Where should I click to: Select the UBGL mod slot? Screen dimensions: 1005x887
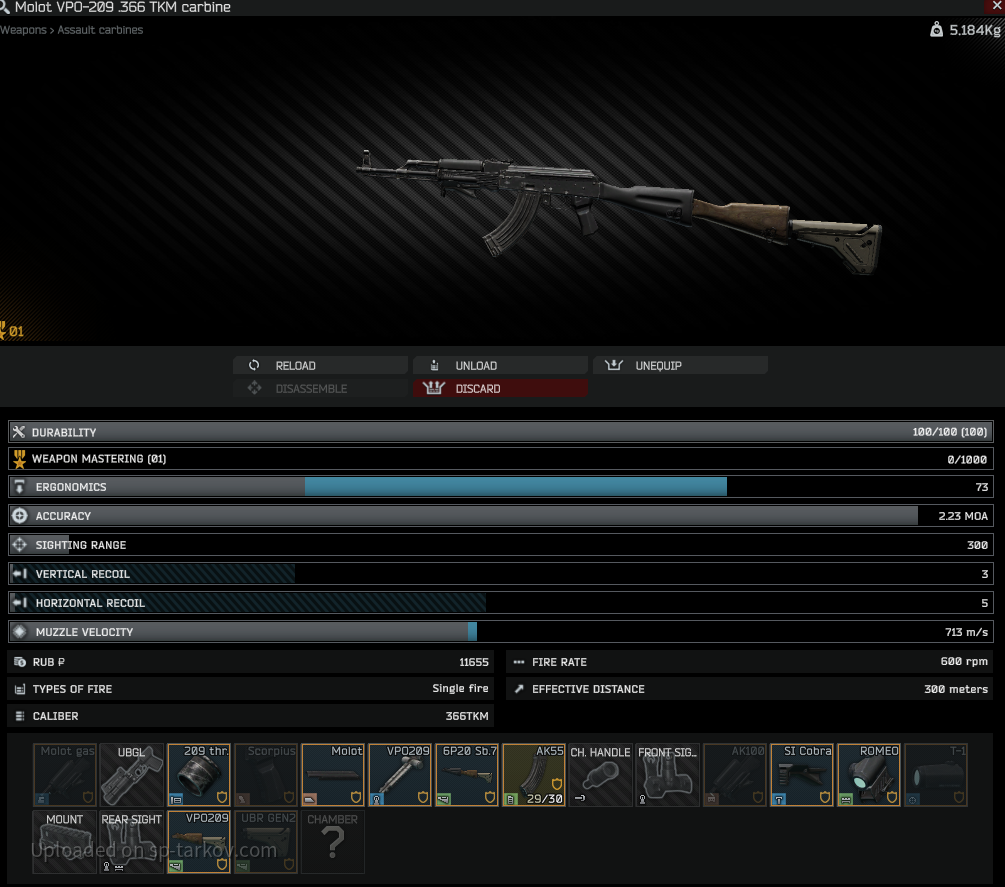tap(132, 775)
